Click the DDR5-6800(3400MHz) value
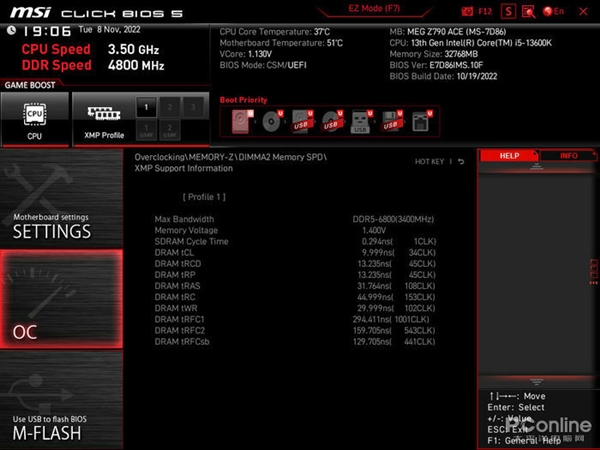This screenshot has width=600, height=450. point(393,219)
